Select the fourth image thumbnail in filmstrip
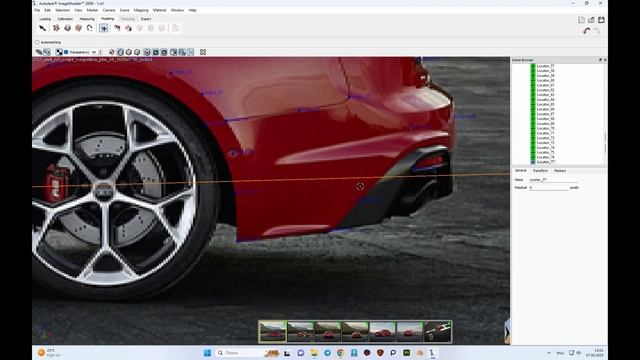Viewport: 640px width, 360px height. 355,331
